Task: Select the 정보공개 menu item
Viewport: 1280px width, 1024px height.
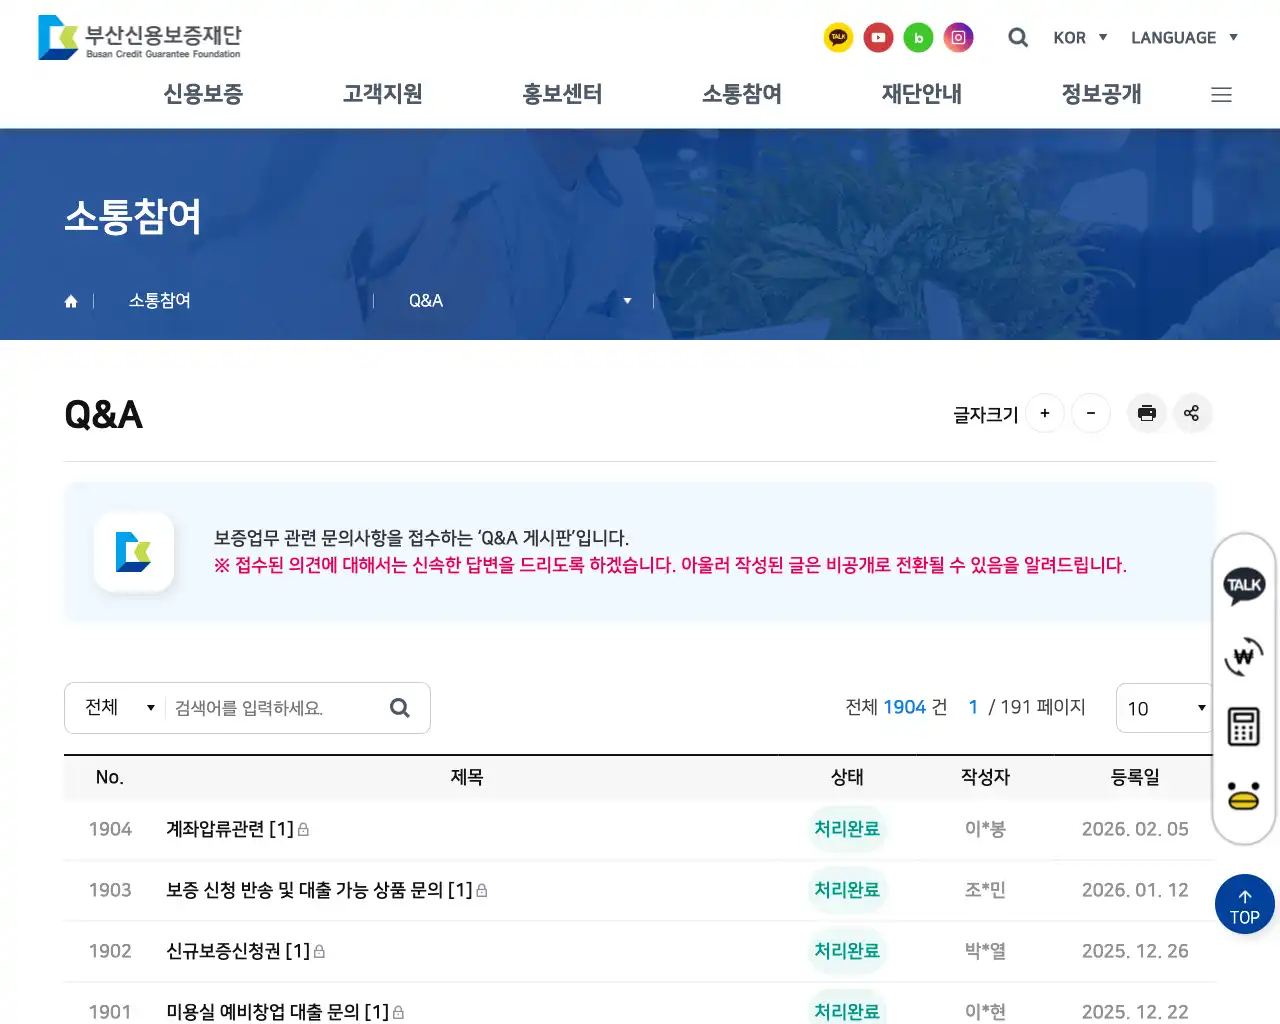Action: click(x=1100, y=94)
